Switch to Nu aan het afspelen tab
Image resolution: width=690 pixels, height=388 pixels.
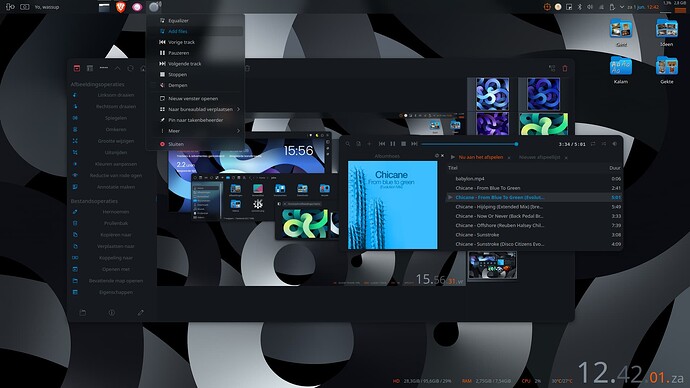(x=481, y=157)
